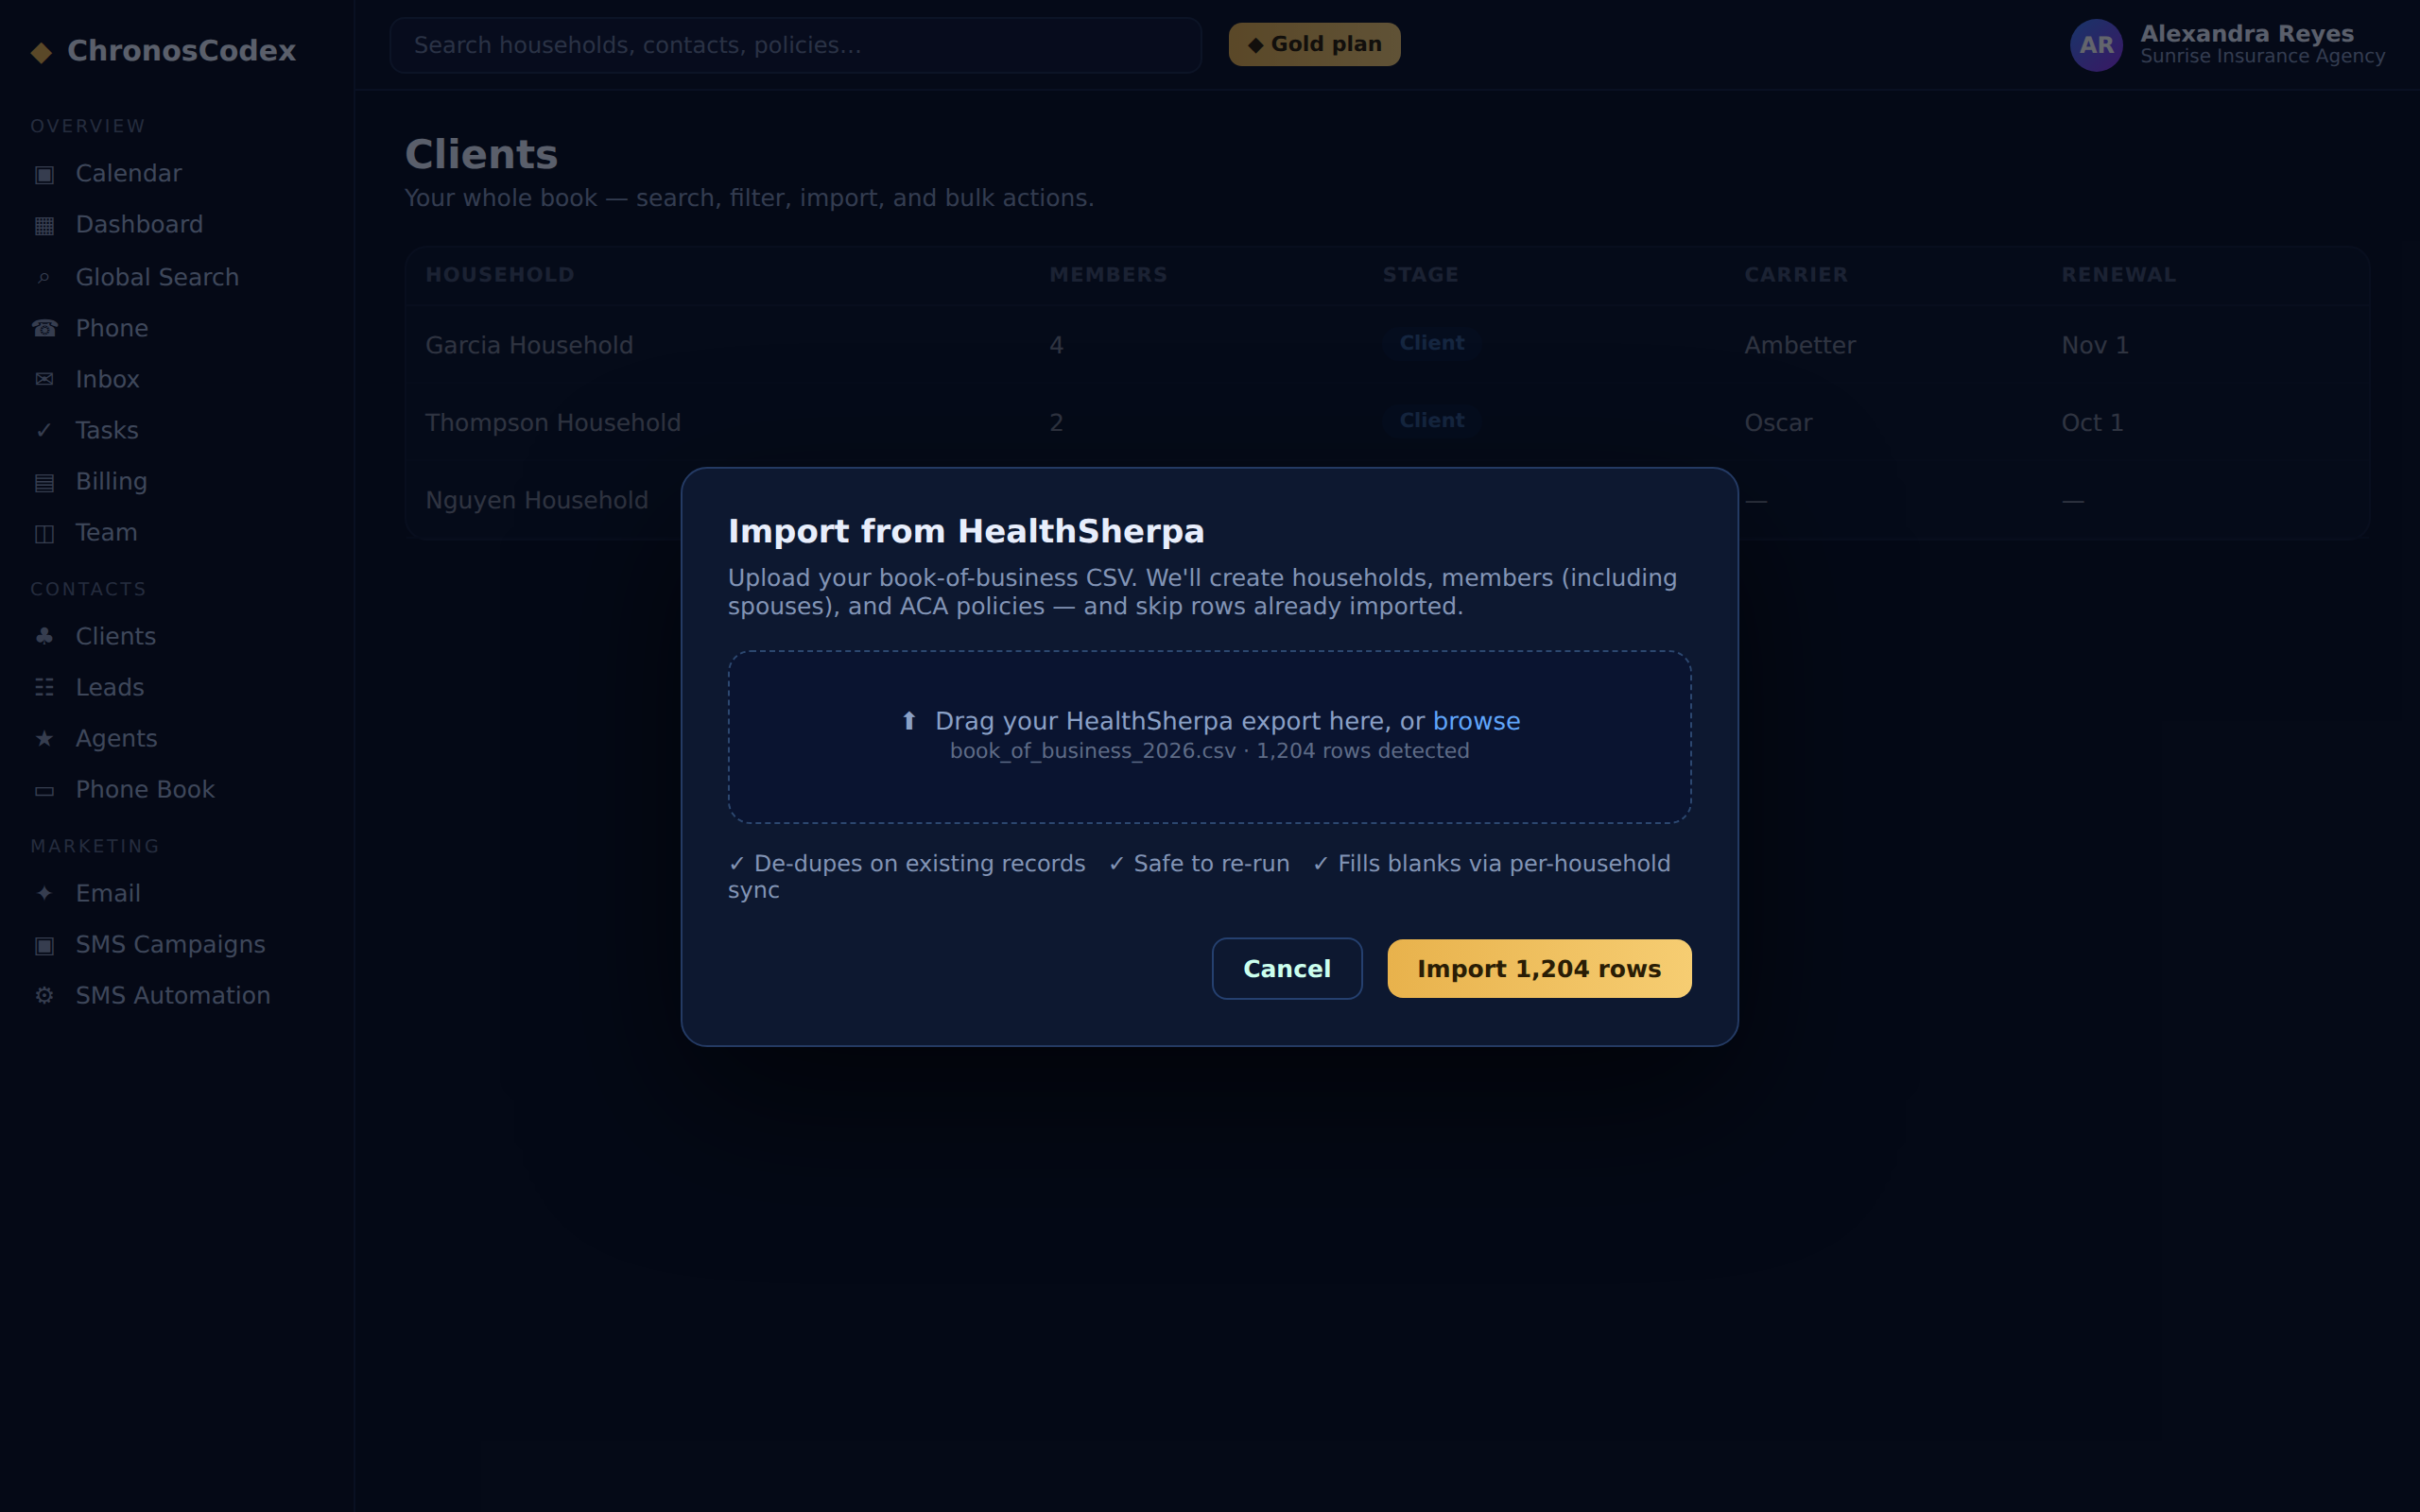The width and height of the screenshot is (2420, 1512).
Task: Select the Garcia Household row
Action: click(1387, 345)
